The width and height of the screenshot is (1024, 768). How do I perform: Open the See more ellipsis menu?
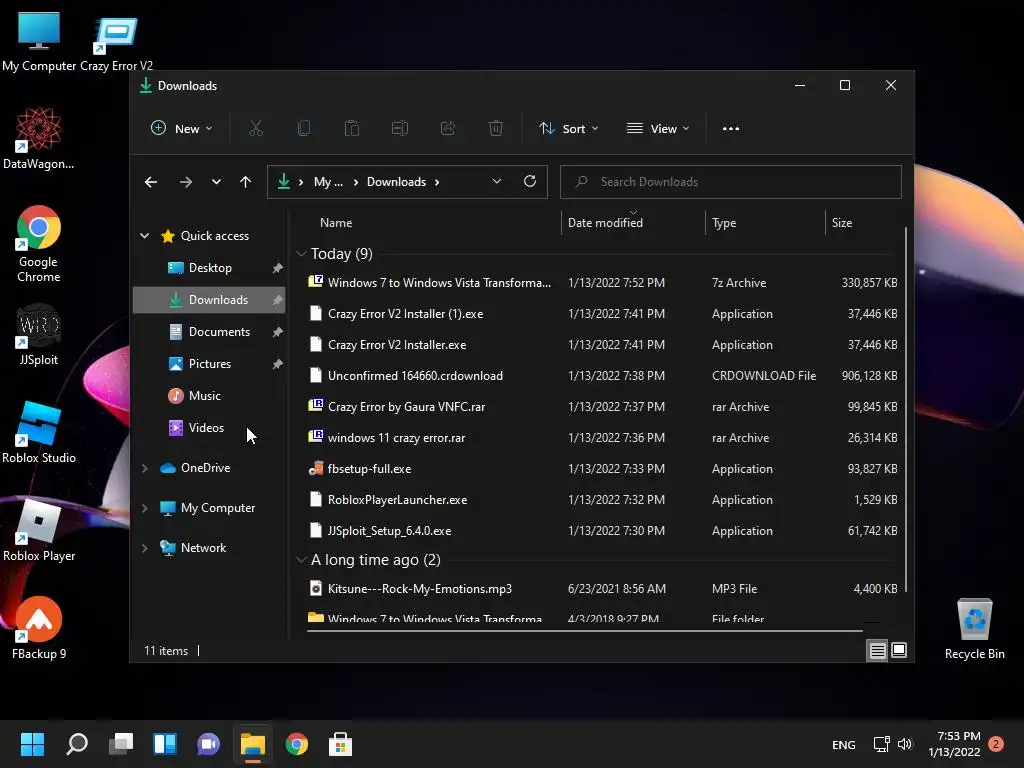pos(731,129)
